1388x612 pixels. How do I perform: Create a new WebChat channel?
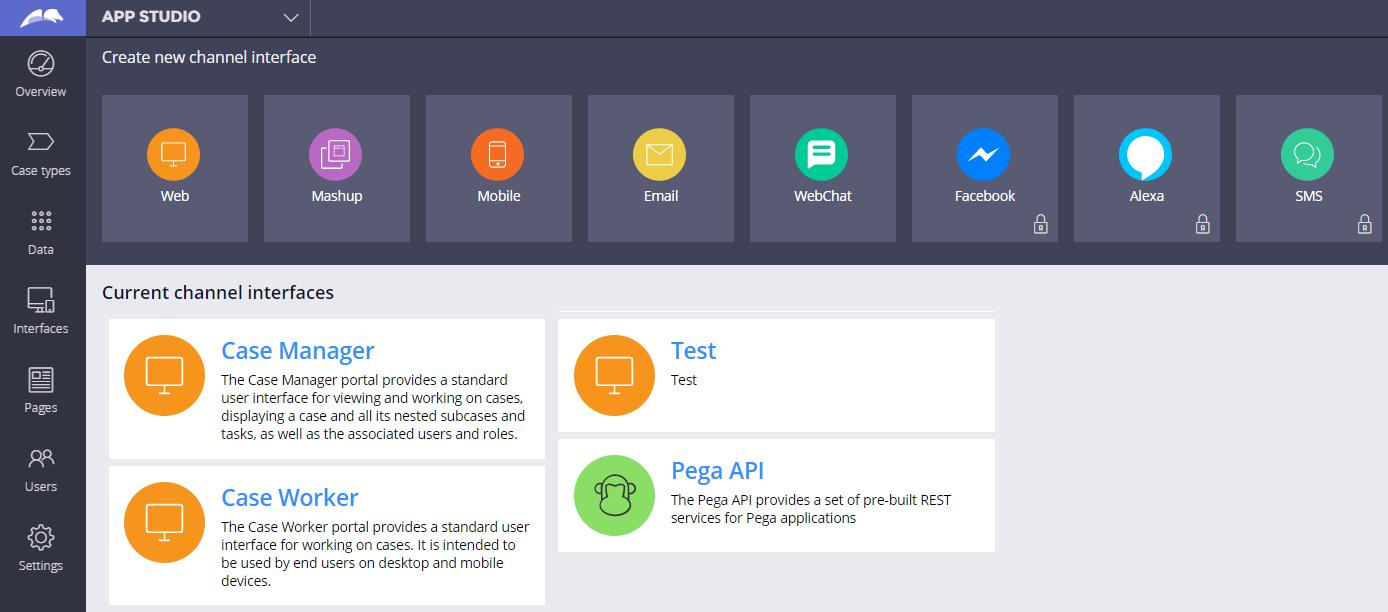tap(823, 168)
